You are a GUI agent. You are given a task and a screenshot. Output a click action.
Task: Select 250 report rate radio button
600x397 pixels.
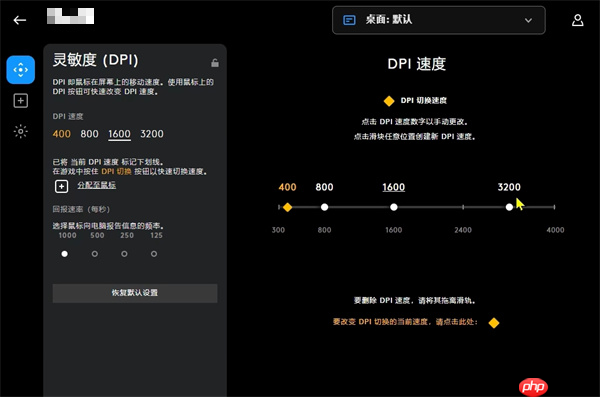(x=124, y=254)
